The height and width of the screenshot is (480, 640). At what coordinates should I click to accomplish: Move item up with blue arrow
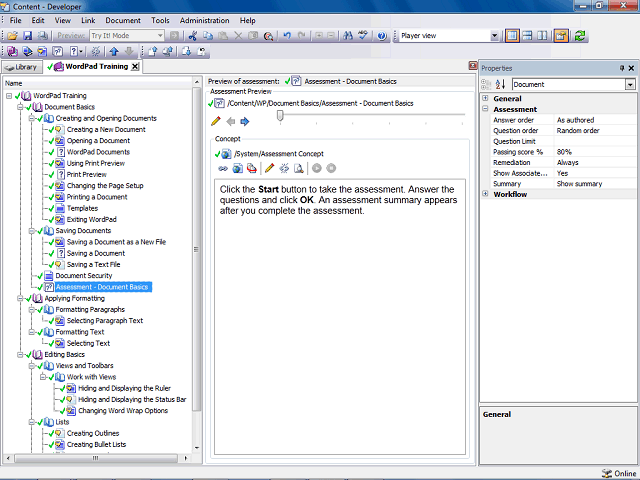pos(114,51)
